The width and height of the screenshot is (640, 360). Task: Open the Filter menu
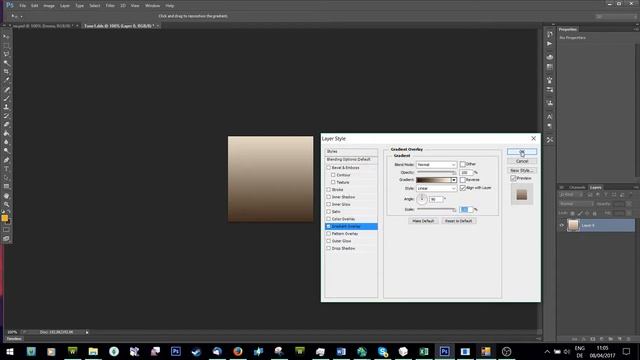110,6
